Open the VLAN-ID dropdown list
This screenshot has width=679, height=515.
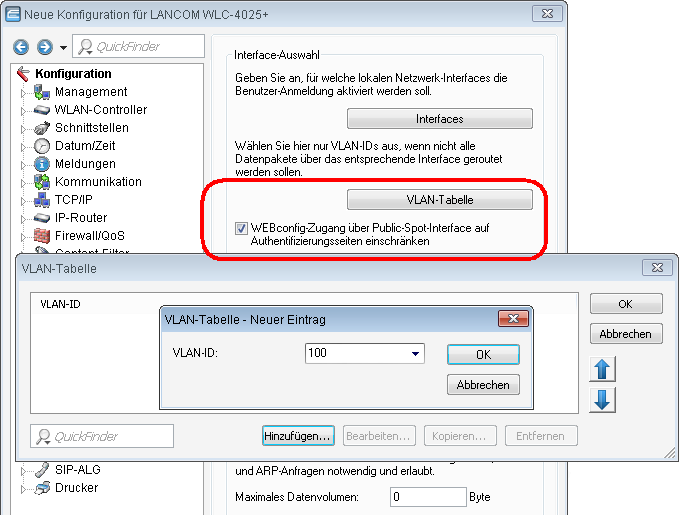pos(415,354)
